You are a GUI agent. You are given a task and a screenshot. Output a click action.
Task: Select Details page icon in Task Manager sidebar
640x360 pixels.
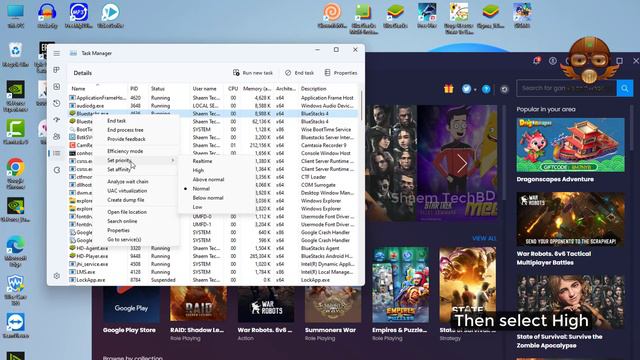point(56,153)
